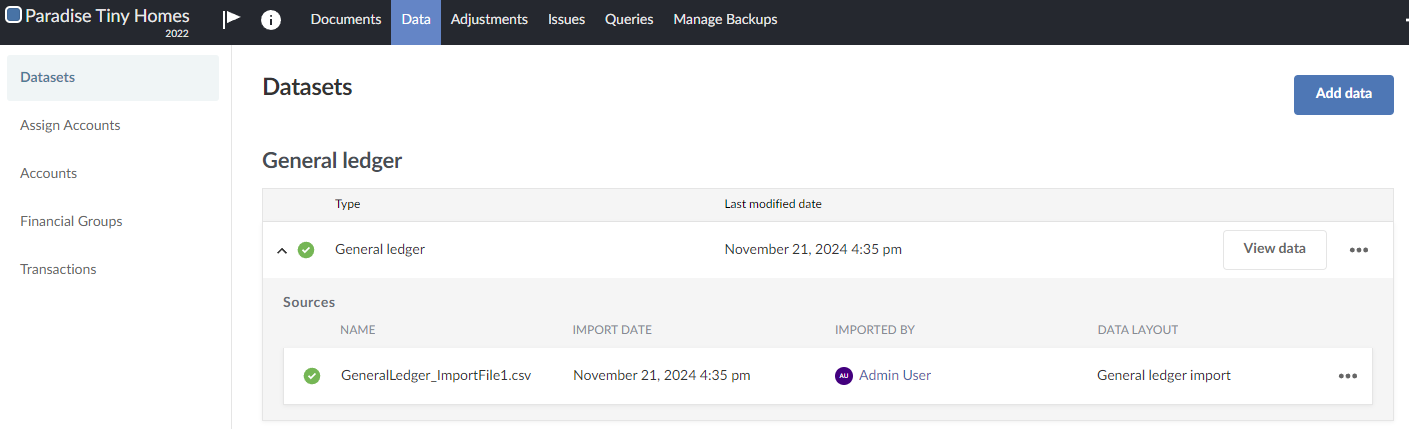Open Admin User profile link

[x=894, y=376]
